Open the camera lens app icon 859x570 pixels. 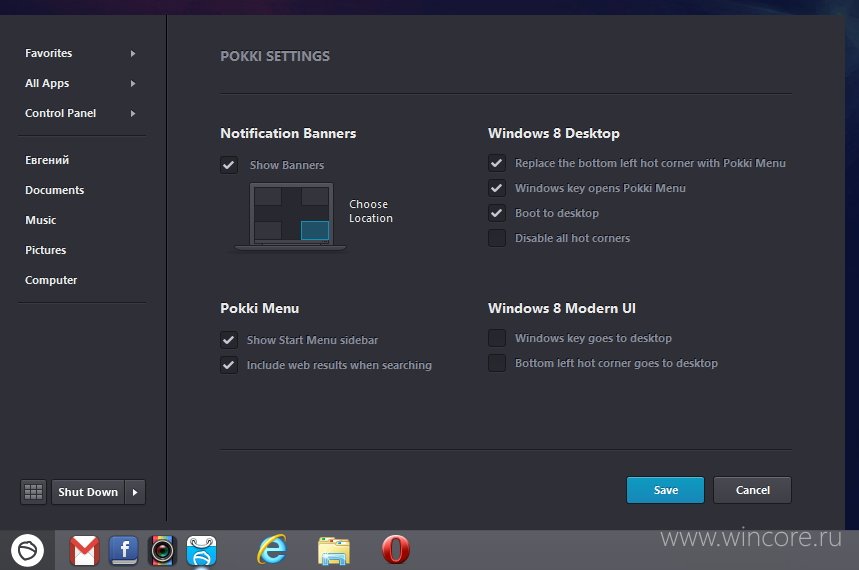[x=163, y=550]
